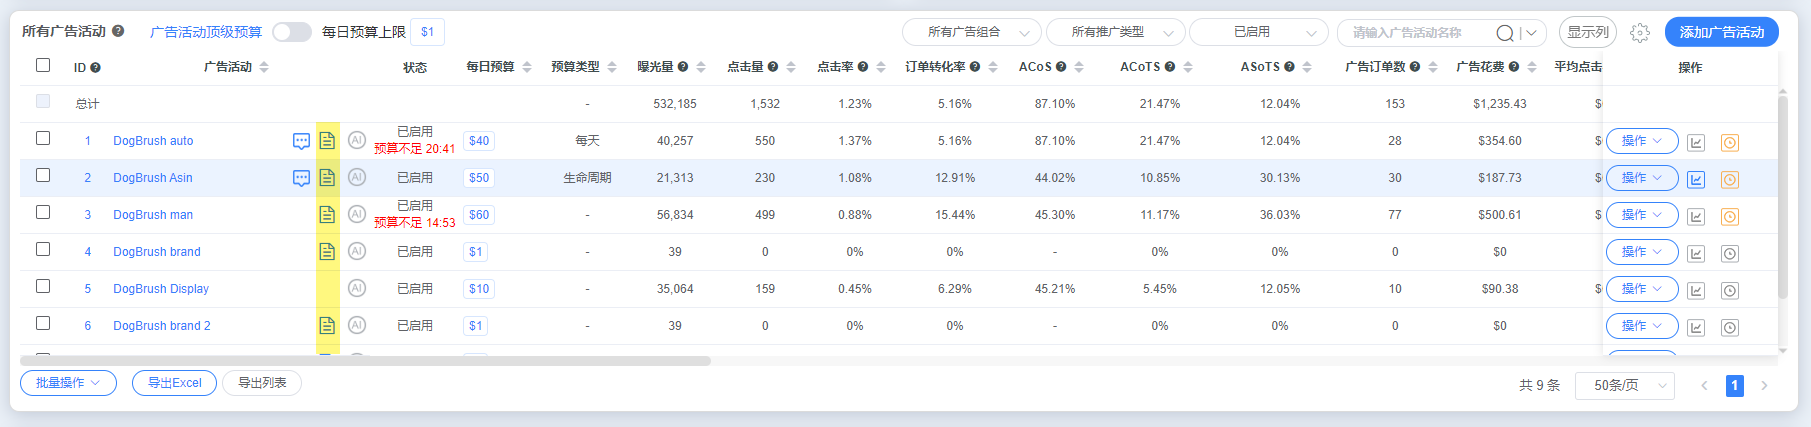Open 所有推广类型 dropdown
Image resolution: width=1811 pixels, height=427 pixels.
tap(1115, 32)
